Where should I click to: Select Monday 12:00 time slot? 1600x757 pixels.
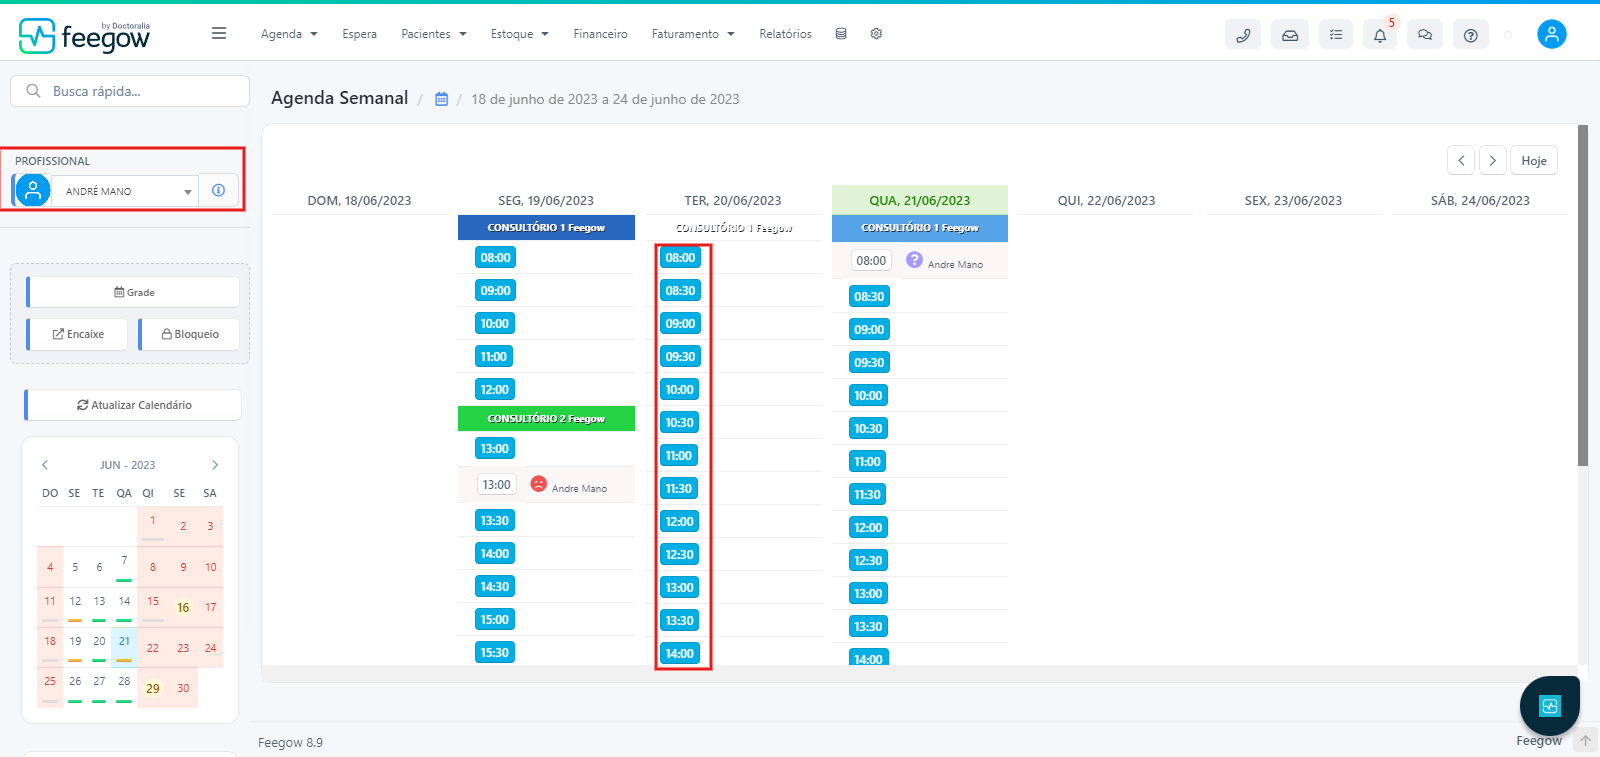[x=495, y=389]
